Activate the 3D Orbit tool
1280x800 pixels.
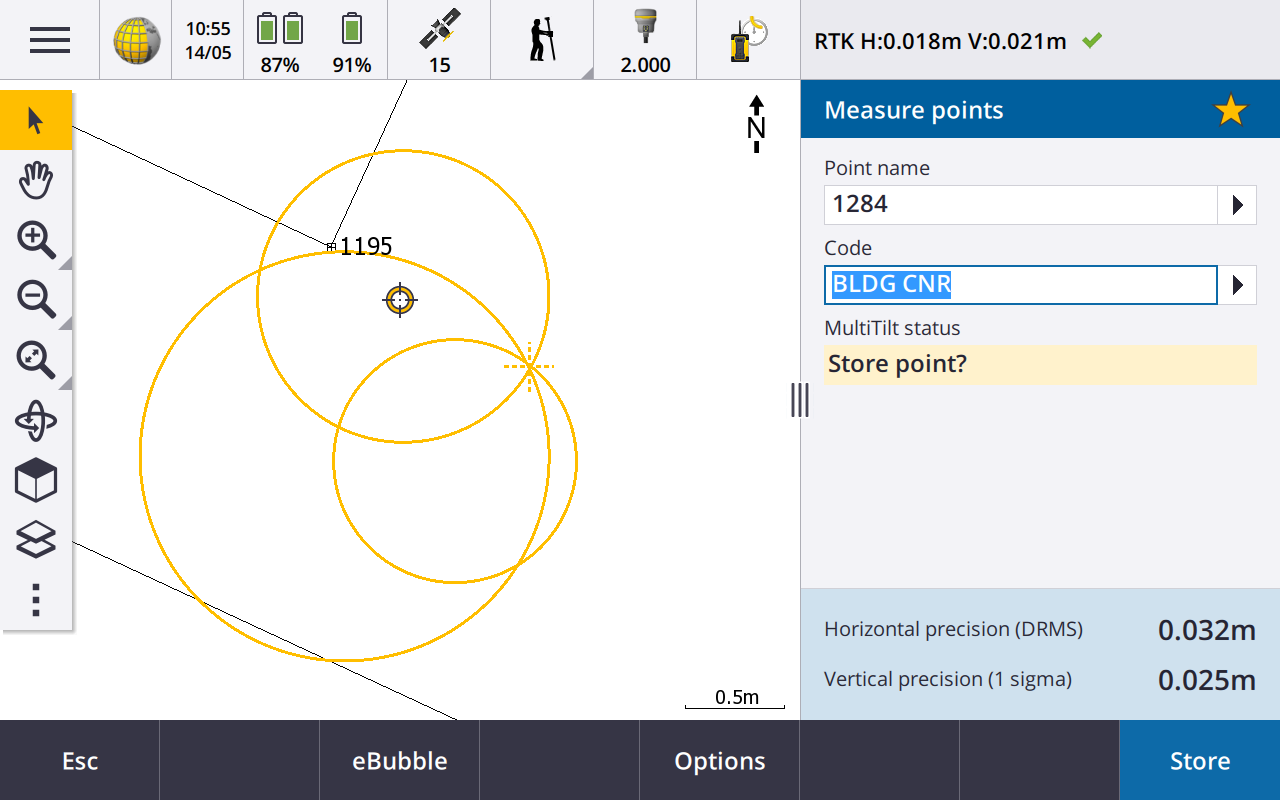click(36, 421)
